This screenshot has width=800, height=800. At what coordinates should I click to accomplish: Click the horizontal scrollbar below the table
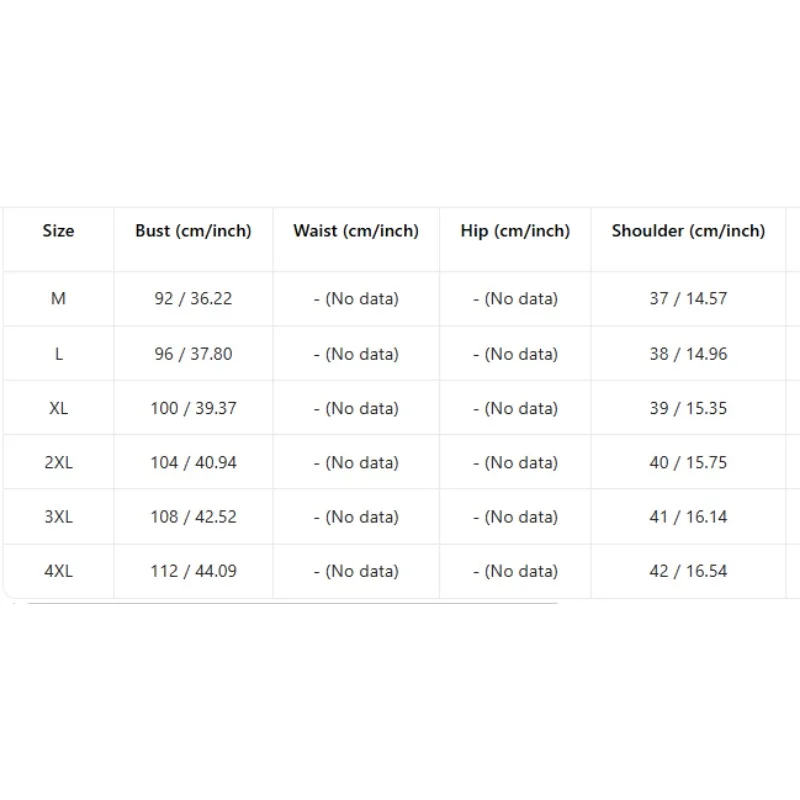tap(293, 603)
